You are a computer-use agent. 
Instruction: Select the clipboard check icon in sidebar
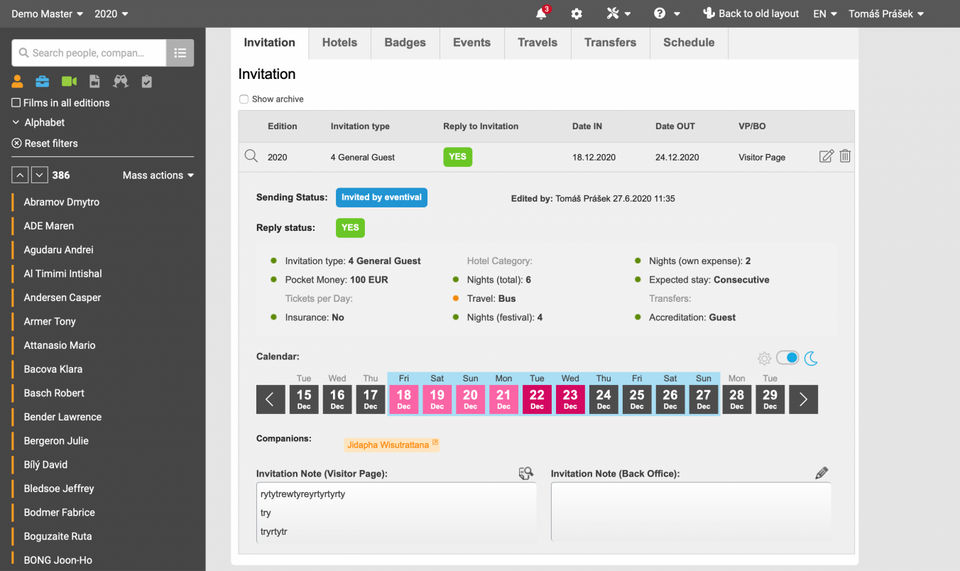click(x=146, y=81)
